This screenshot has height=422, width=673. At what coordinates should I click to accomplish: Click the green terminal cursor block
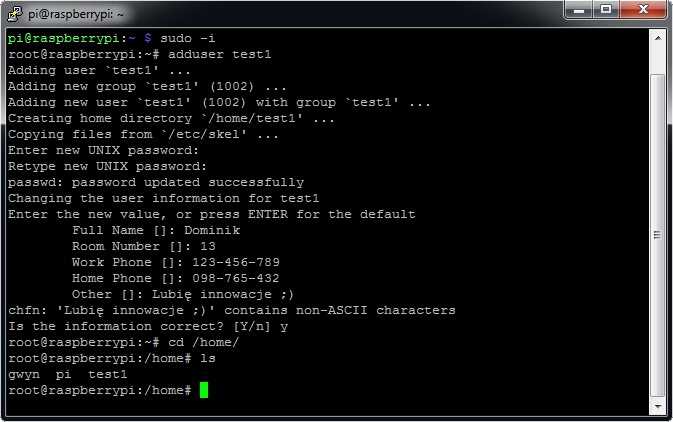[x=204, y=390]
